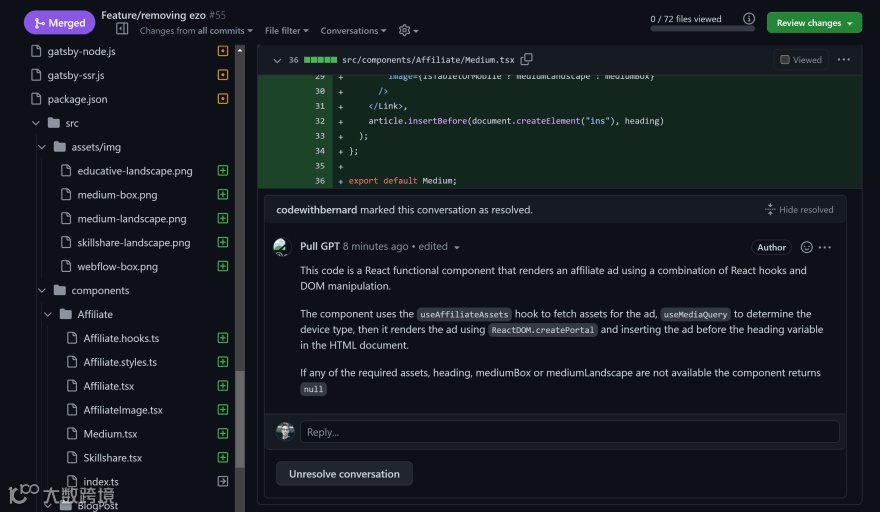
Task: Add emoji reaction to Pull GPT comment
Action: 806,247
